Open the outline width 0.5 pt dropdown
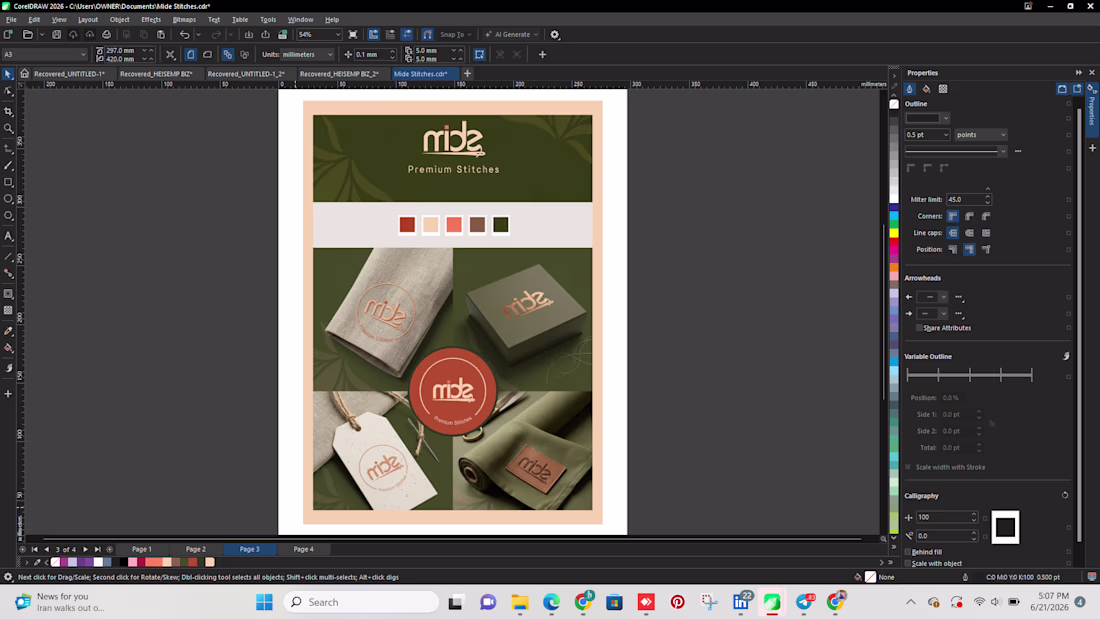1100x619 pixels. pyautogui.click(x=946, y=135)
